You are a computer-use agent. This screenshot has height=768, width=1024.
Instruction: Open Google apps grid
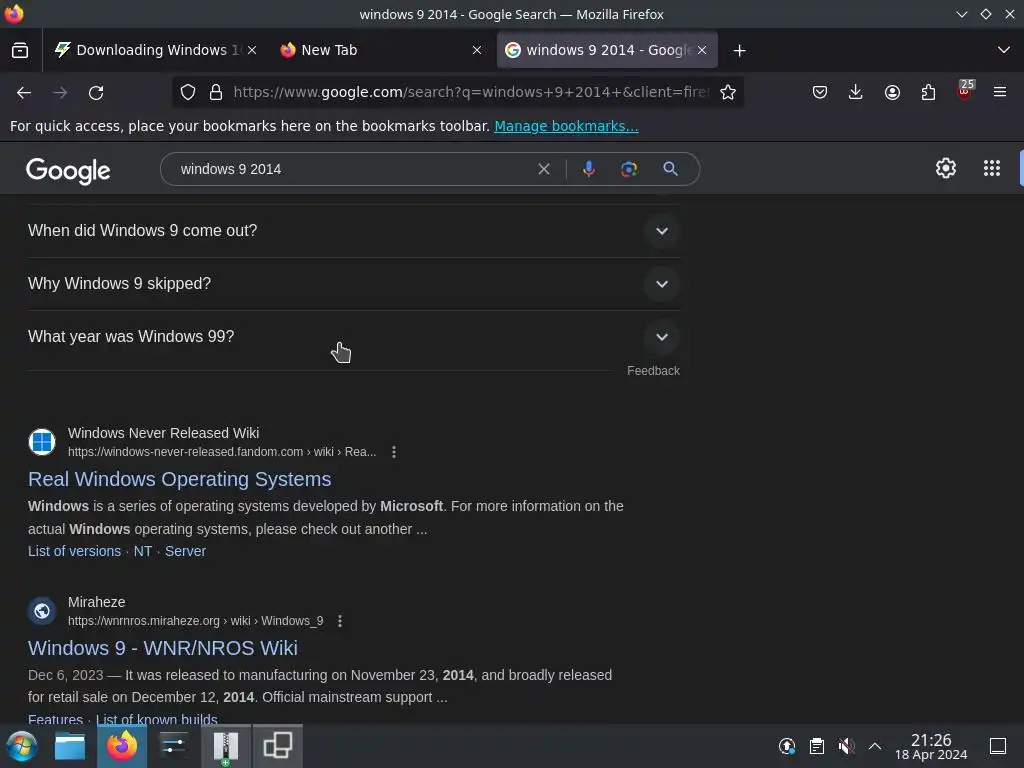[x=992, y=168]
